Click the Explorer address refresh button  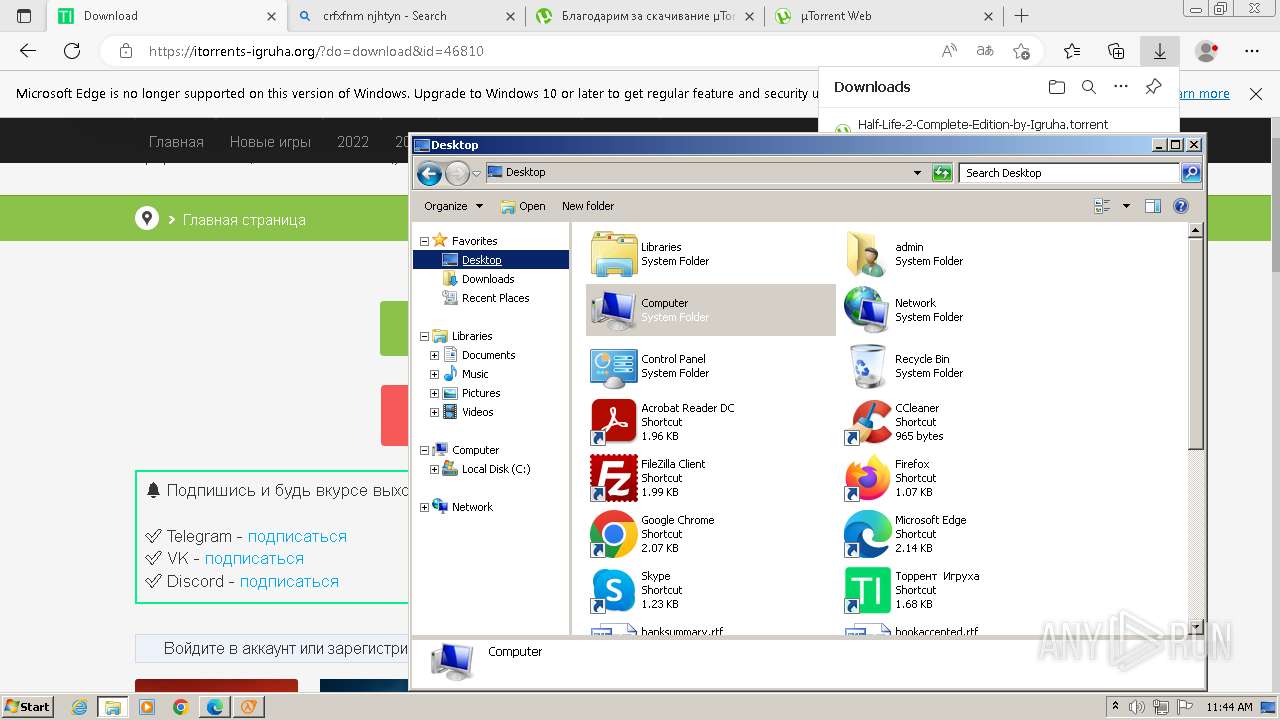pyautogui.click(x=941, y=173)
